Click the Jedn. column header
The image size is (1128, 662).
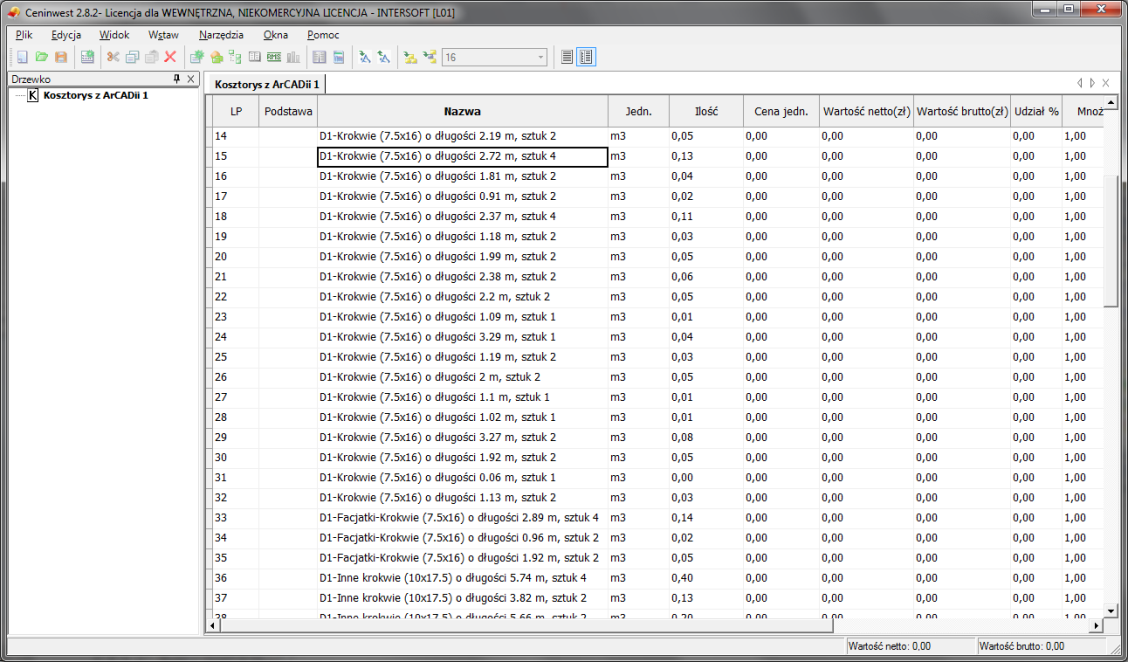pos(639,112)
